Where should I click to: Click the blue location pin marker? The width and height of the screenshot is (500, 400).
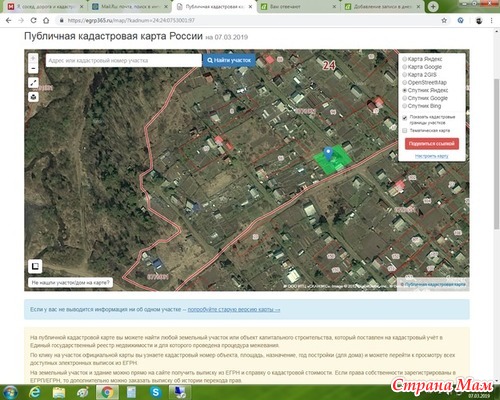point(328,154)
